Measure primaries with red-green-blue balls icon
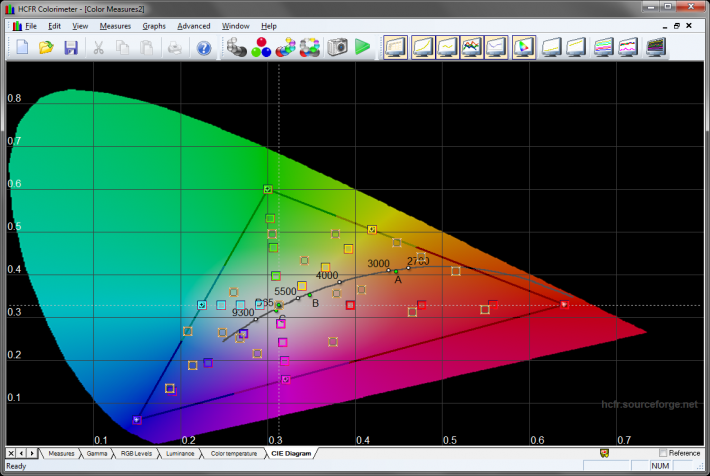The width and height of the screenshot is (710, 476). pos(261,47)
